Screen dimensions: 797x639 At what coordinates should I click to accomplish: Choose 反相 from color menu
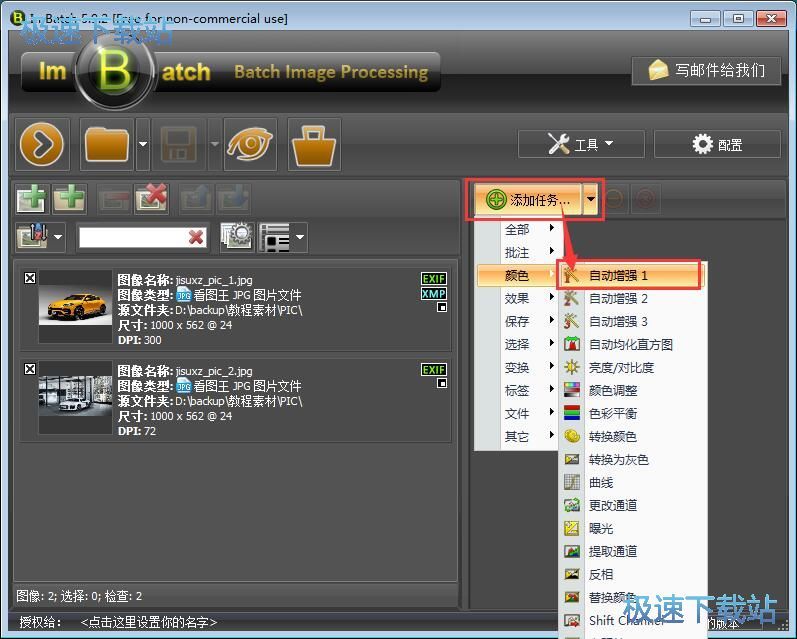pyautogui.click(x=632, y=574)
